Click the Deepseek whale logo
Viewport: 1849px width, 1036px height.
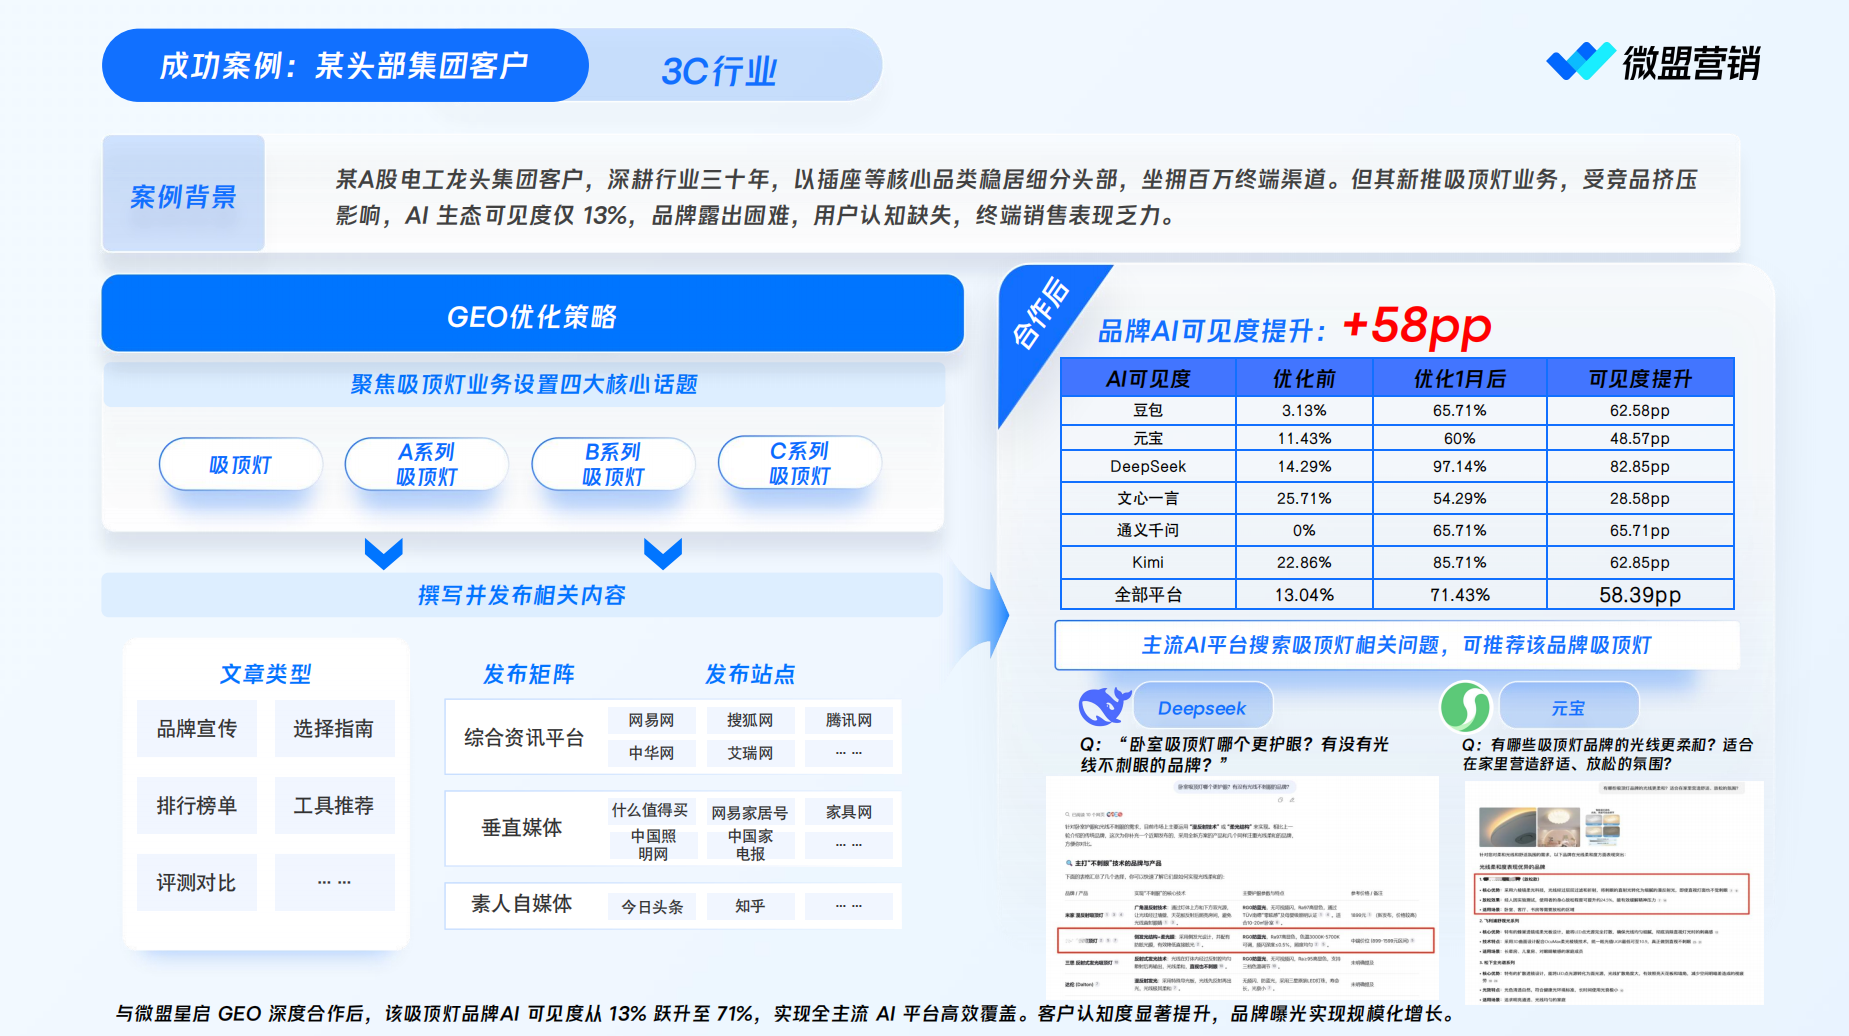click(x=1104, y=706)
